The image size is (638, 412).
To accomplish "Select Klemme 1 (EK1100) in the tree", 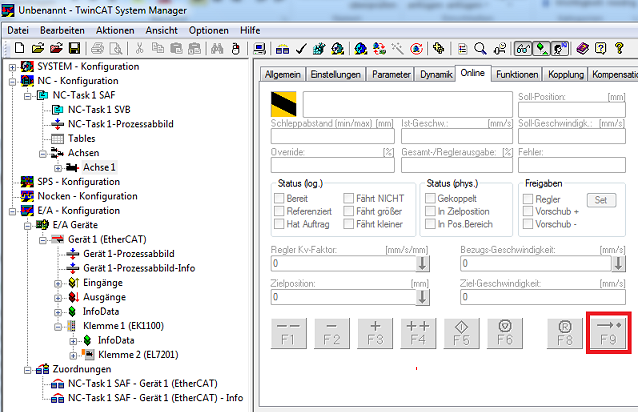I will tap(123, 326).
